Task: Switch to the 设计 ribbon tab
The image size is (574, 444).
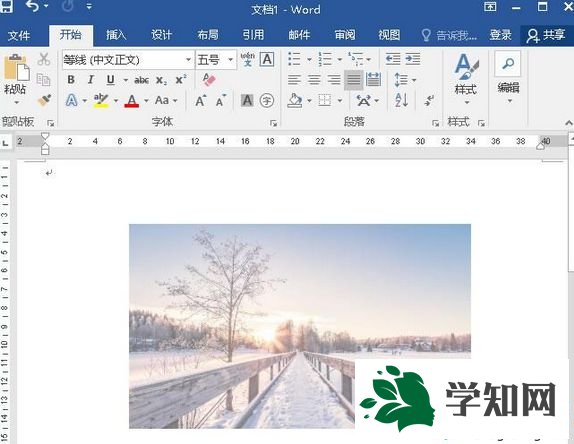Action: [x=161, y=35]
